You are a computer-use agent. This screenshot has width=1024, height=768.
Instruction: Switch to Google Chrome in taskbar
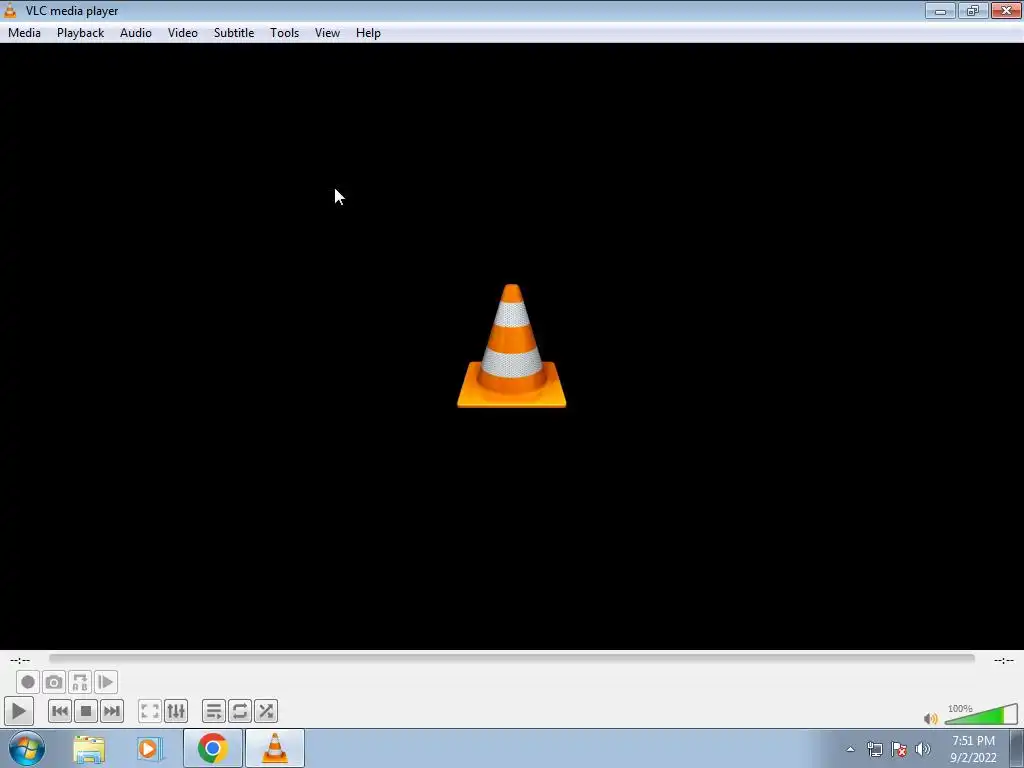212,748
